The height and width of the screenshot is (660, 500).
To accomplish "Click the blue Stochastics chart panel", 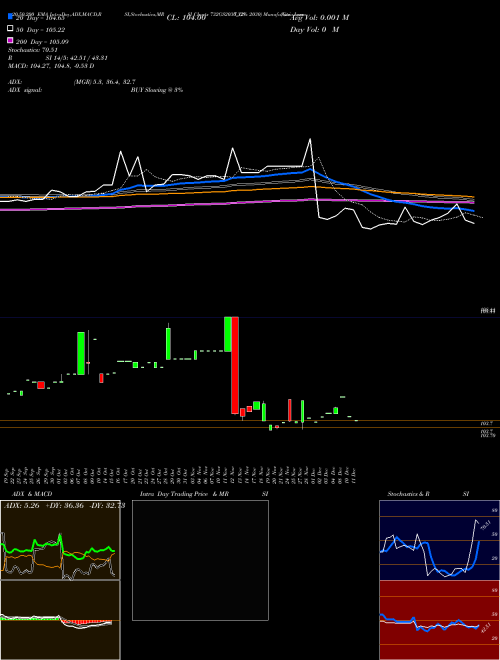I will [x=439, y=540].
